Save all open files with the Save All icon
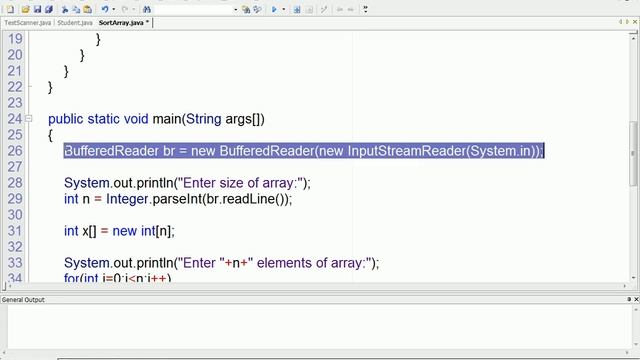The image size is (640, 360). click(x=49, y=9)
